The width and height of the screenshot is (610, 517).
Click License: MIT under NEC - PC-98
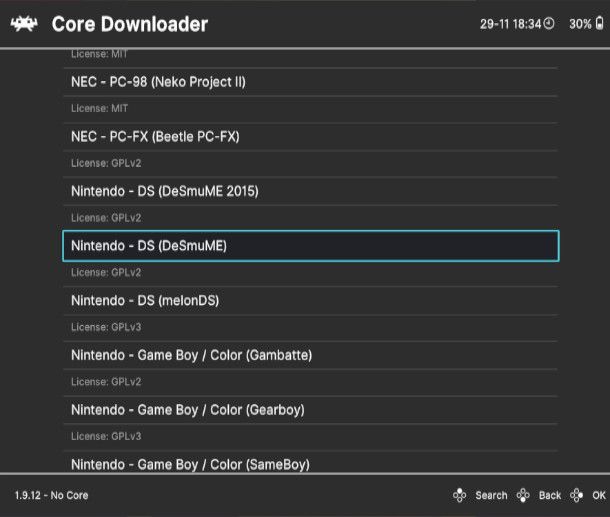[x=99, y=109]
